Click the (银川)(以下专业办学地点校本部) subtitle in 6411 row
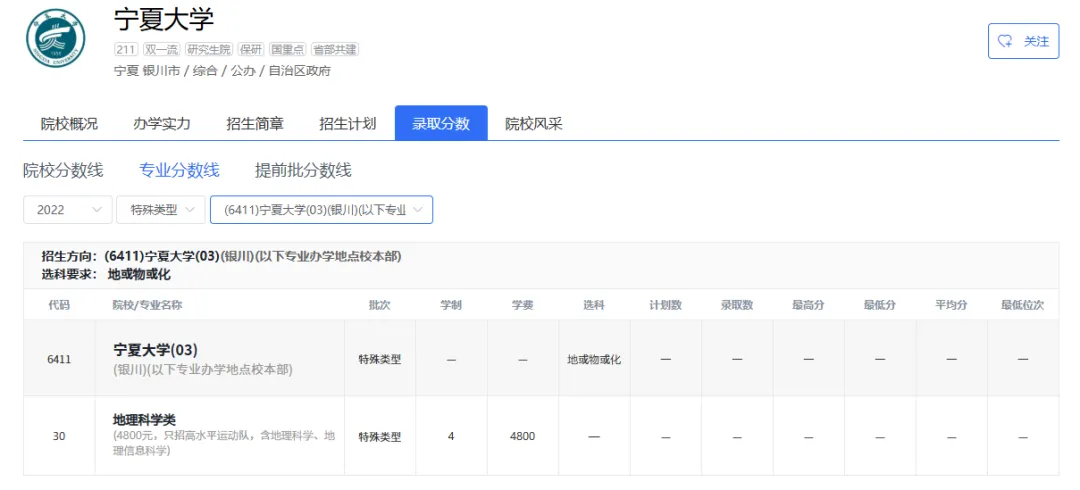The height and width of the screenshot is (490, 1080). 202,370
